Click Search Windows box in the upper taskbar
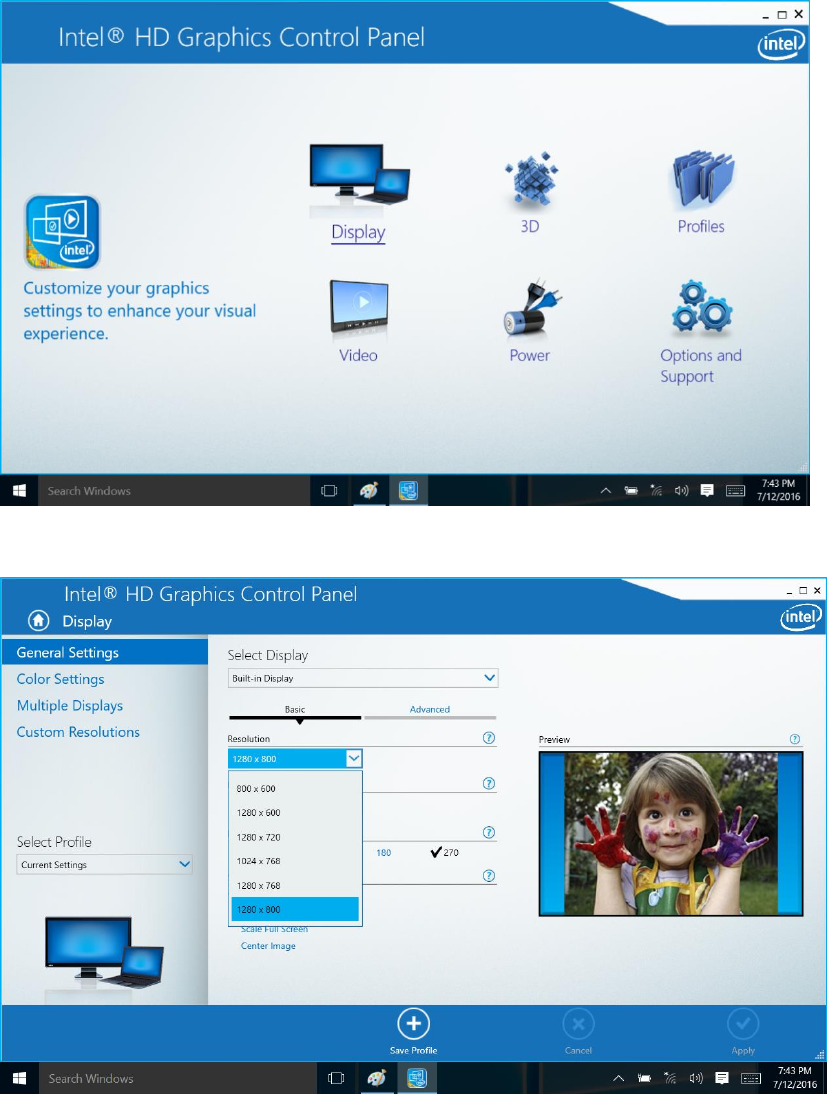 coord(174,491)
